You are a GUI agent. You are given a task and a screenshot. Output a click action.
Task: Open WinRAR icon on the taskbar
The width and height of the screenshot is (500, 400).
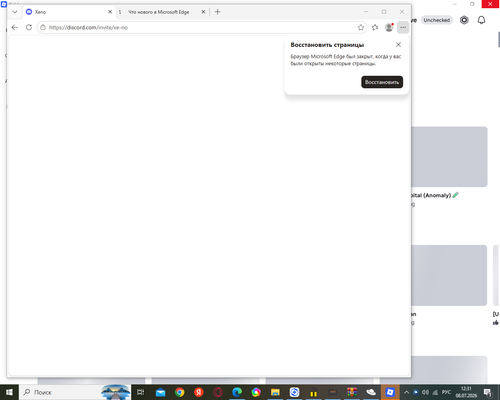[x=352, y=392]
